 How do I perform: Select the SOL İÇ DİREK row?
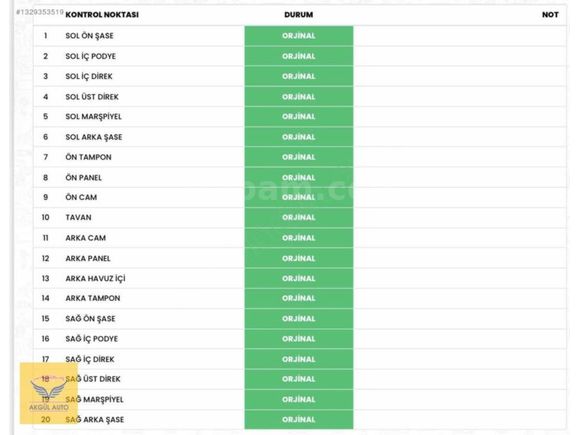(300, 76)
